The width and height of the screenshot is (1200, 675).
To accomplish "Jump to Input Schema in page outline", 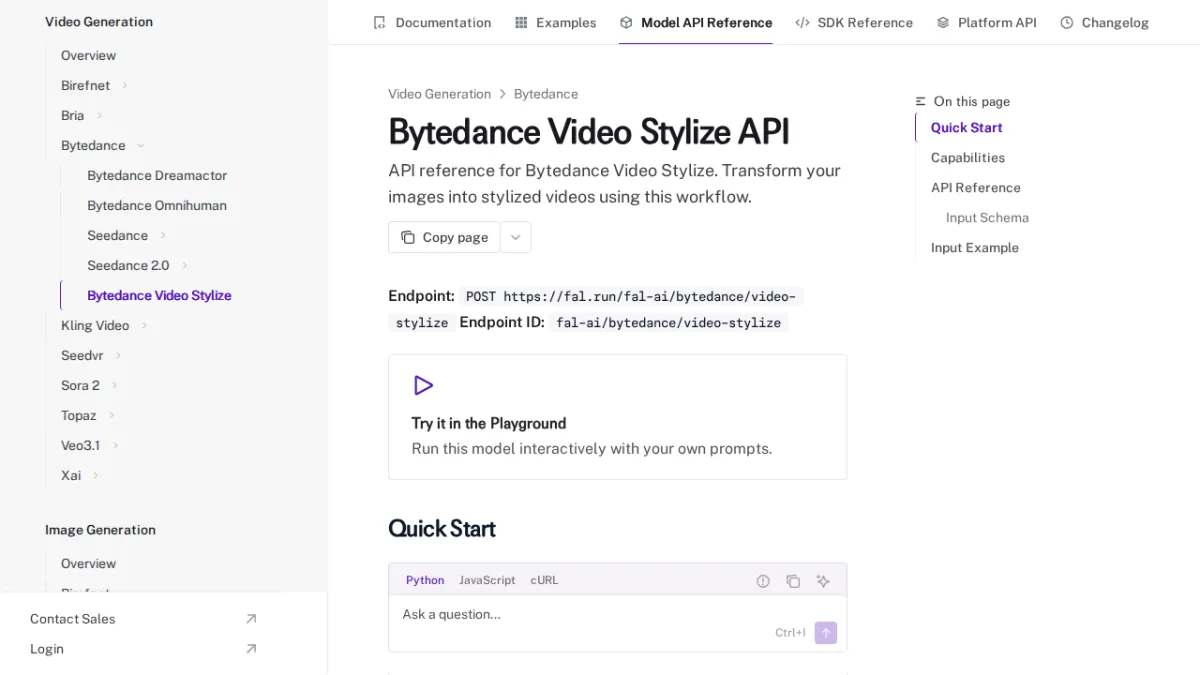I will coord(987,217).
